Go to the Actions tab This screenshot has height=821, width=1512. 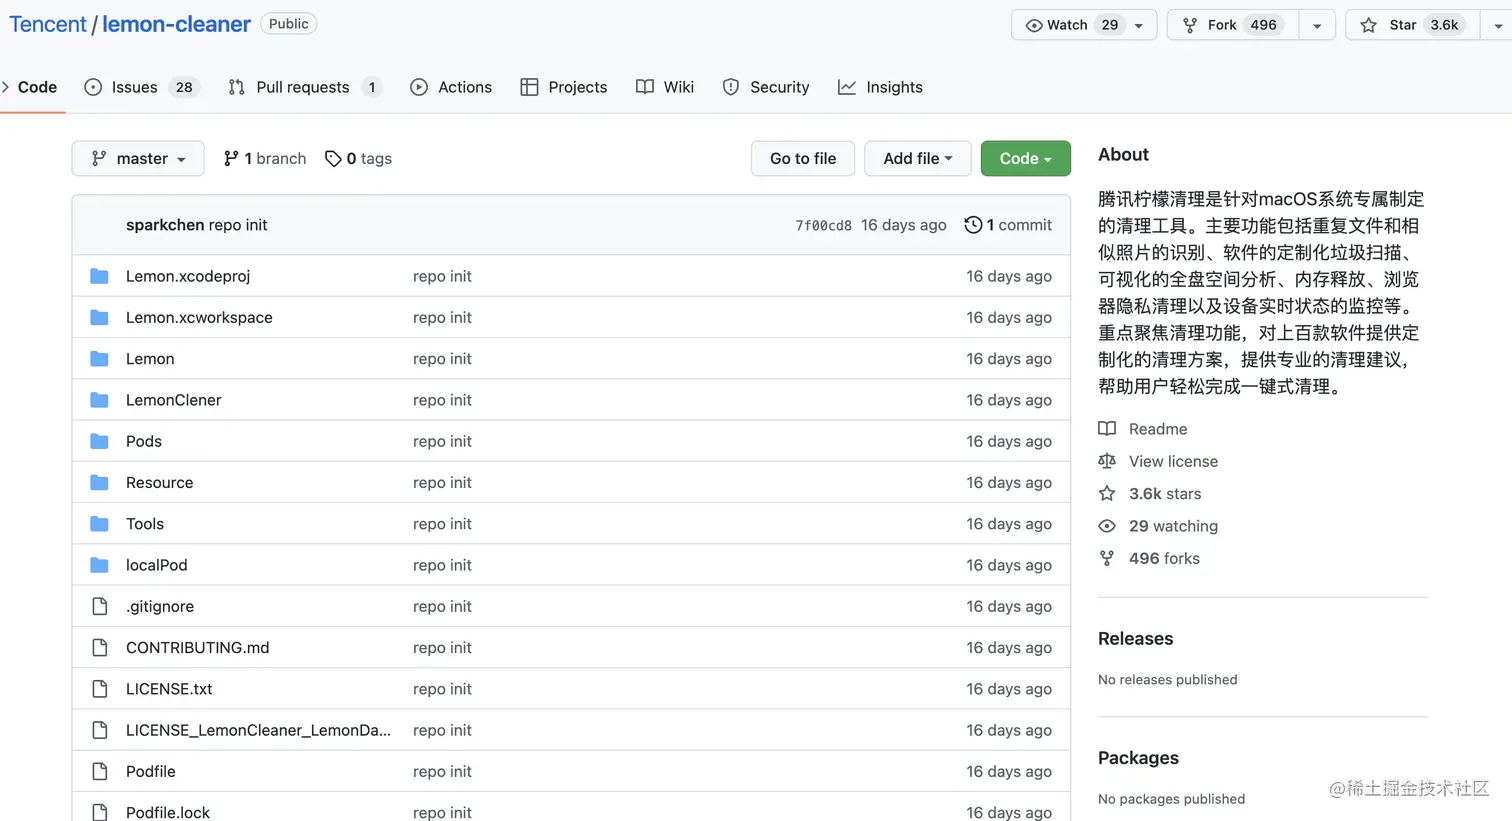click(x=451, y=87)
